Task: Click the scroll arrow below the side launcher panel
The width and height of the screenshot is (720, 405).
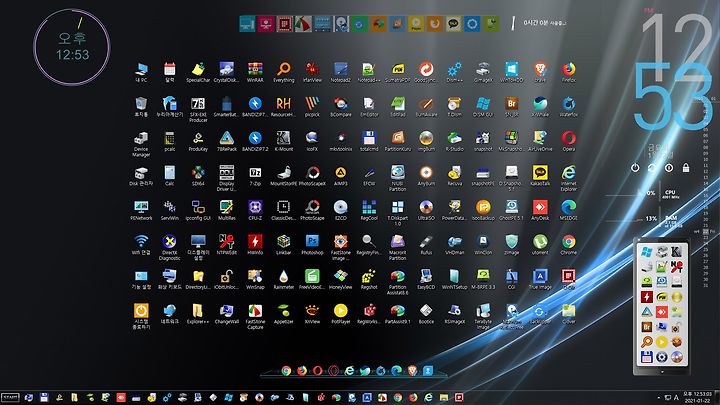Action: click(x=662, y=371)
